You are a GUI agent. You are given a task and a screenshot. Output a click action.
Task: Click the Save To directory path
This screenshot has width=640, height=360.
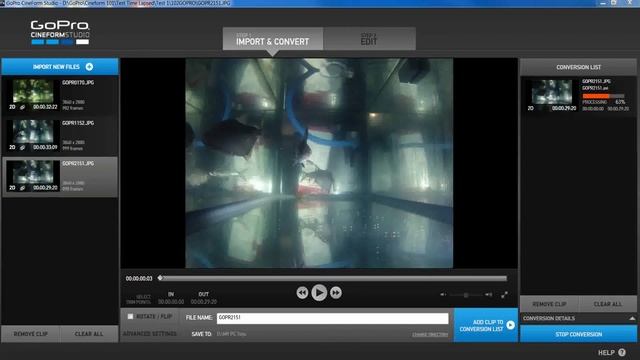click(231, 334)
